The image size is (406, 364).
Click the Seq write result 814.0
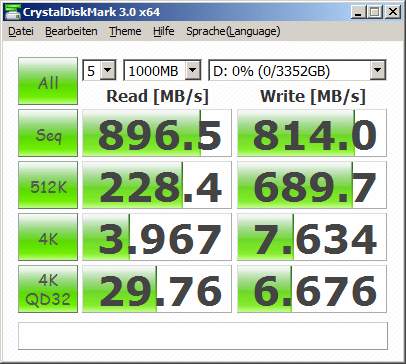(312, 133)
